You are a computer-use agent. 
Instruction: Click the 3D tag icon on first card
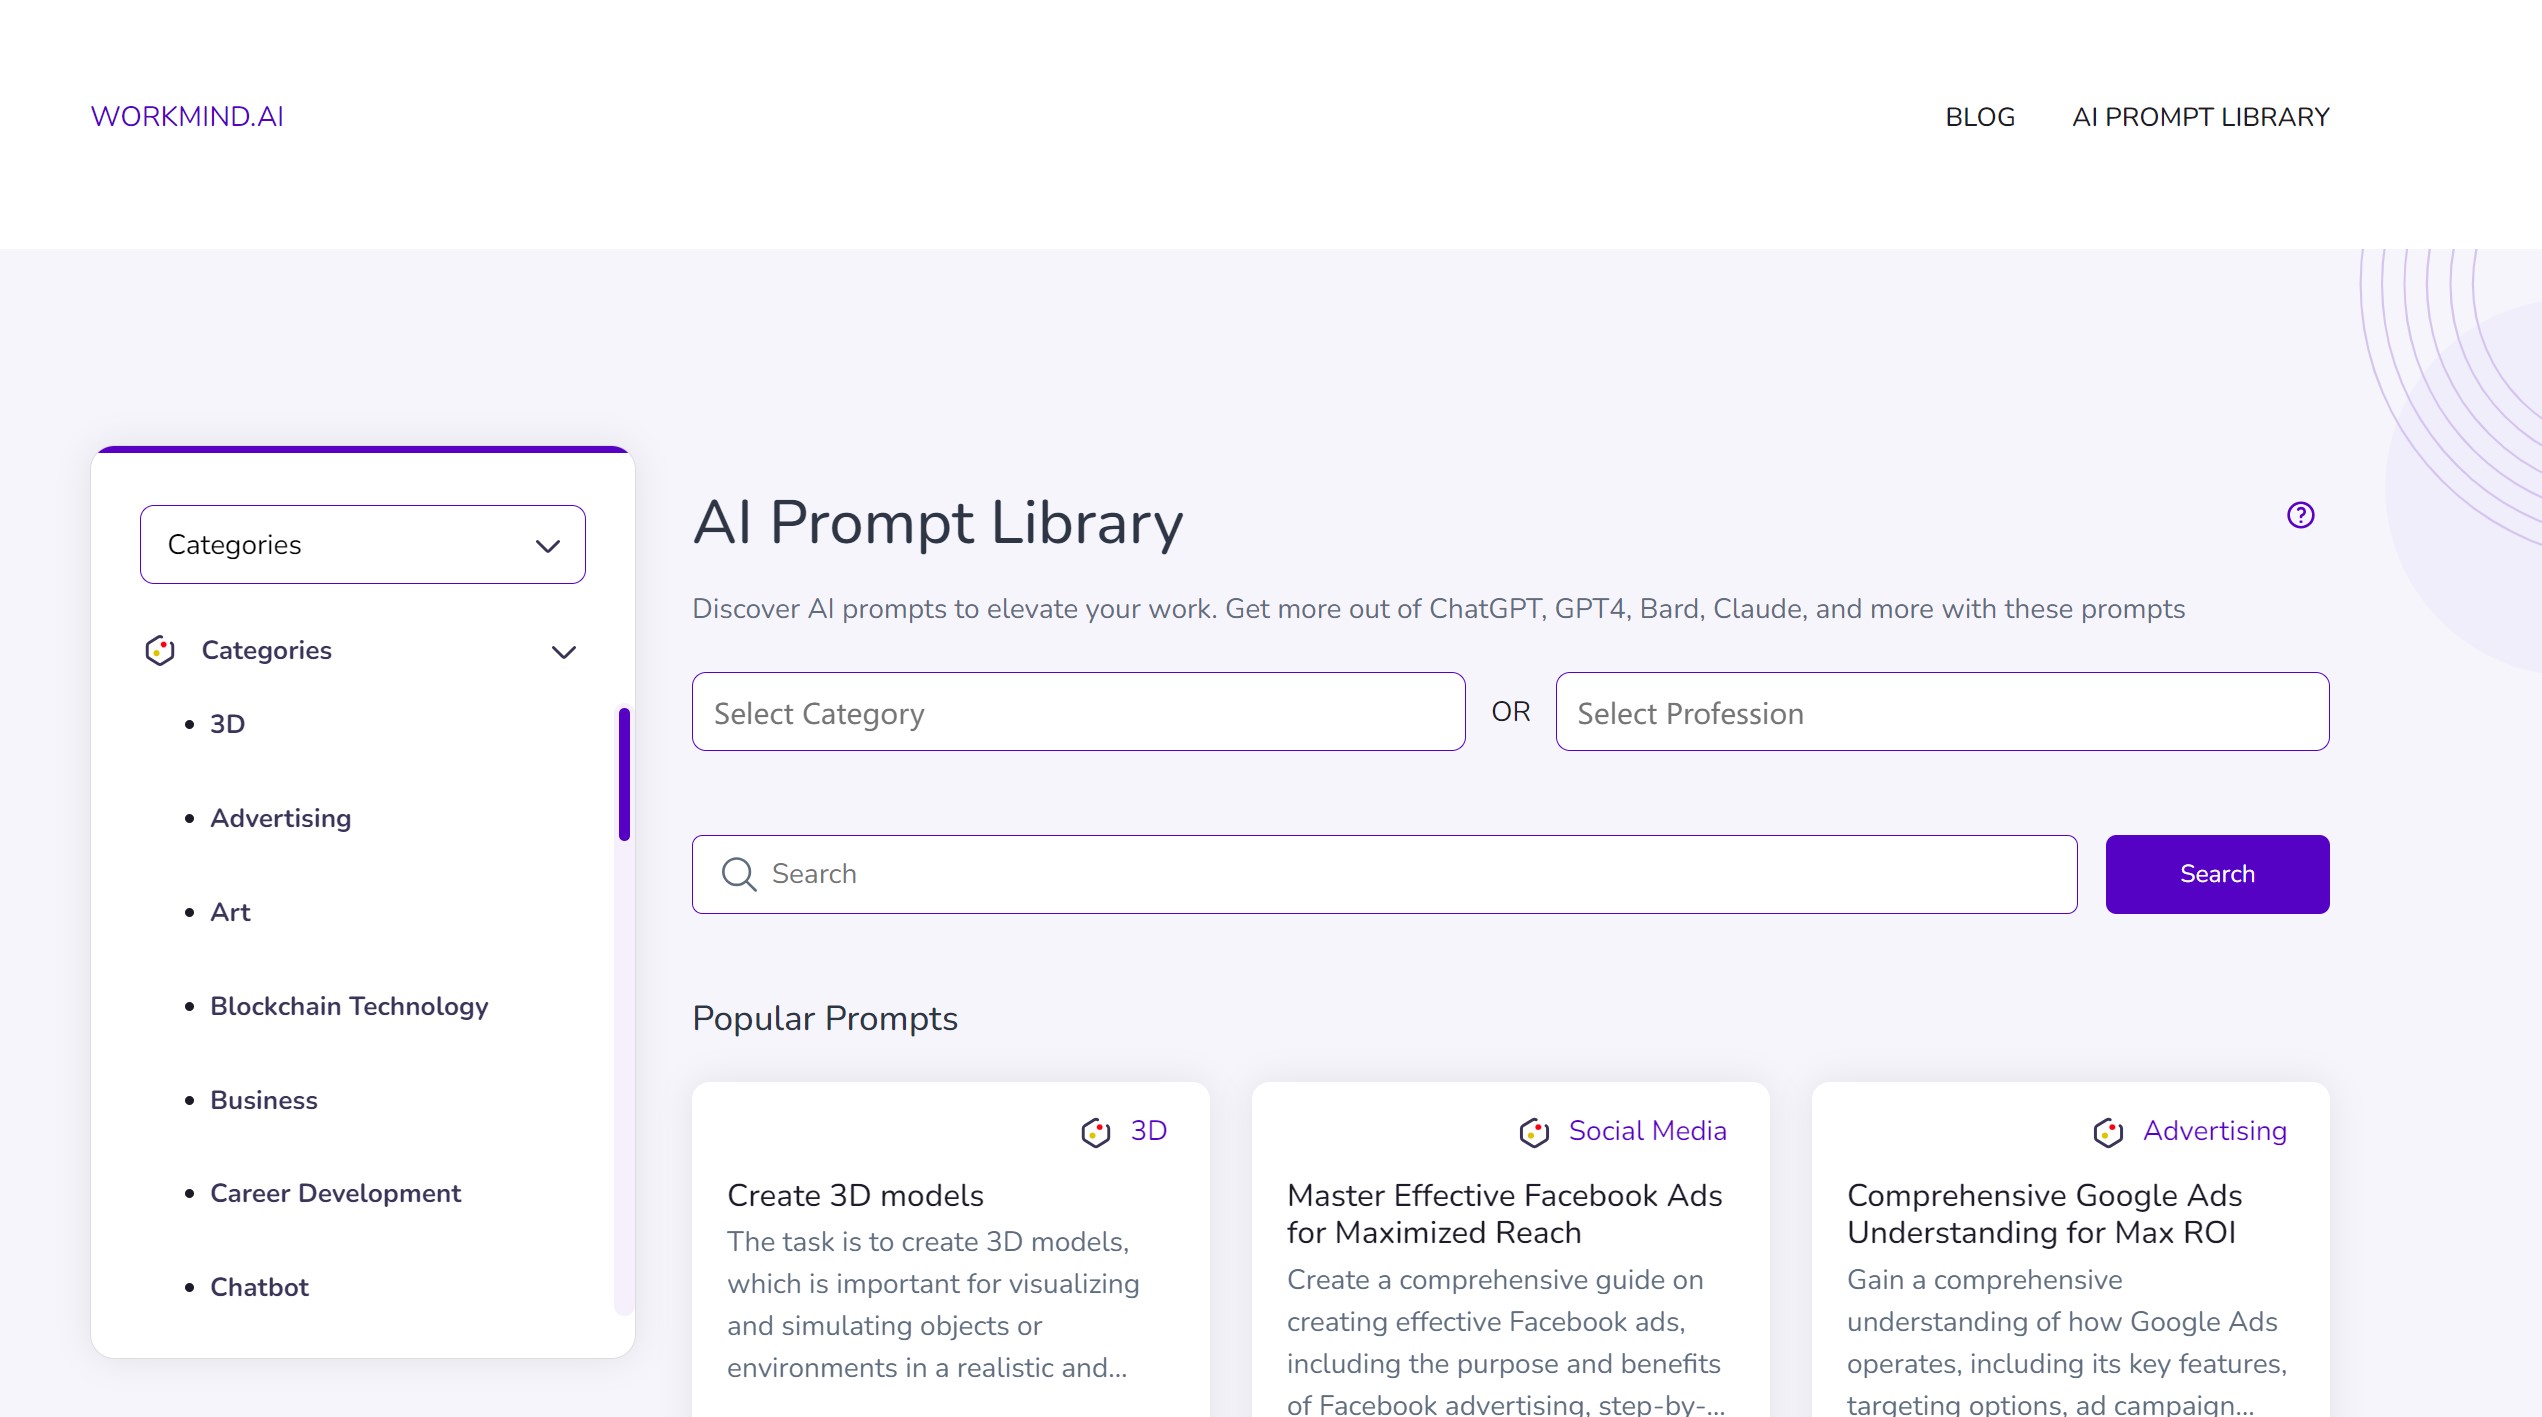(1096, 1131)
